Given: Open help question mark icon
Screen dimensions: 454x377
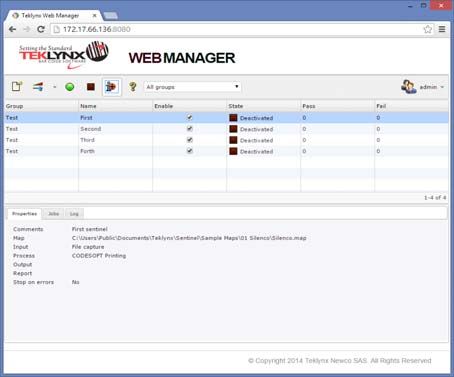Looking at the screenshot, I should coord(133,87).
